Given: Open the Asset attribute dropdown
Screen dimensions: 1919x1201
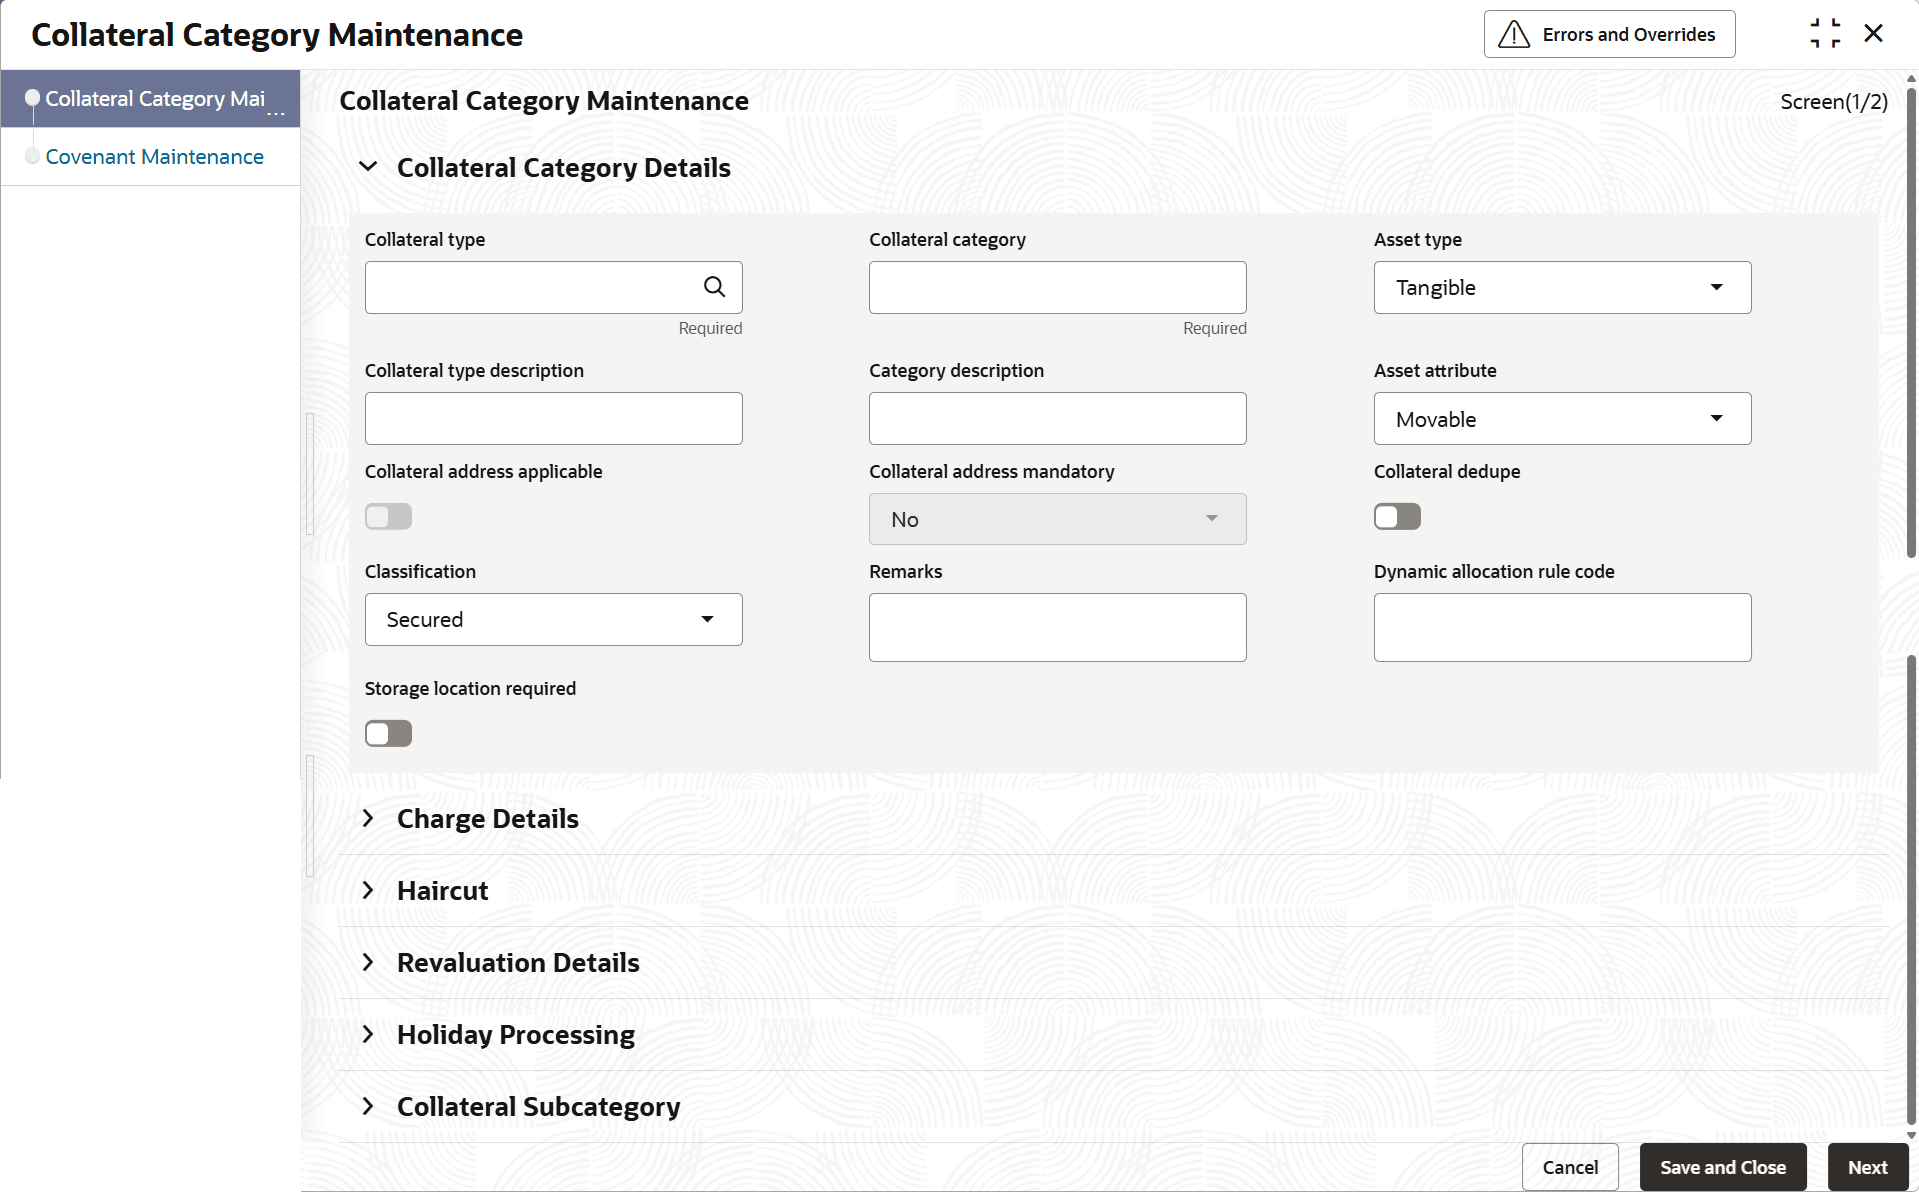Looking at the screenshot, I should [x=1562, y=419].
